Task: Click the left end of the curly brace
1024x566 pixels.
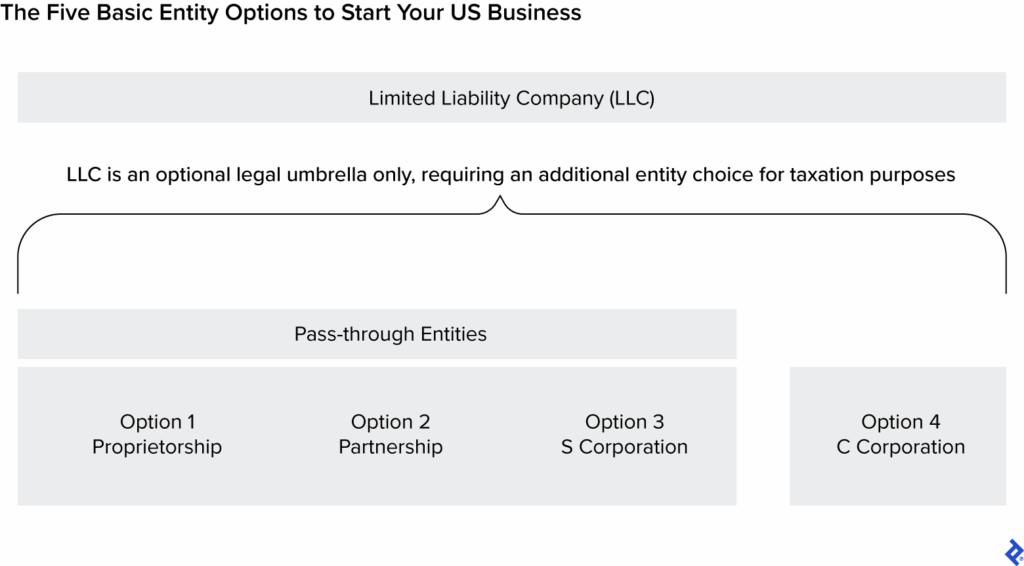Action: pos(18,285)
